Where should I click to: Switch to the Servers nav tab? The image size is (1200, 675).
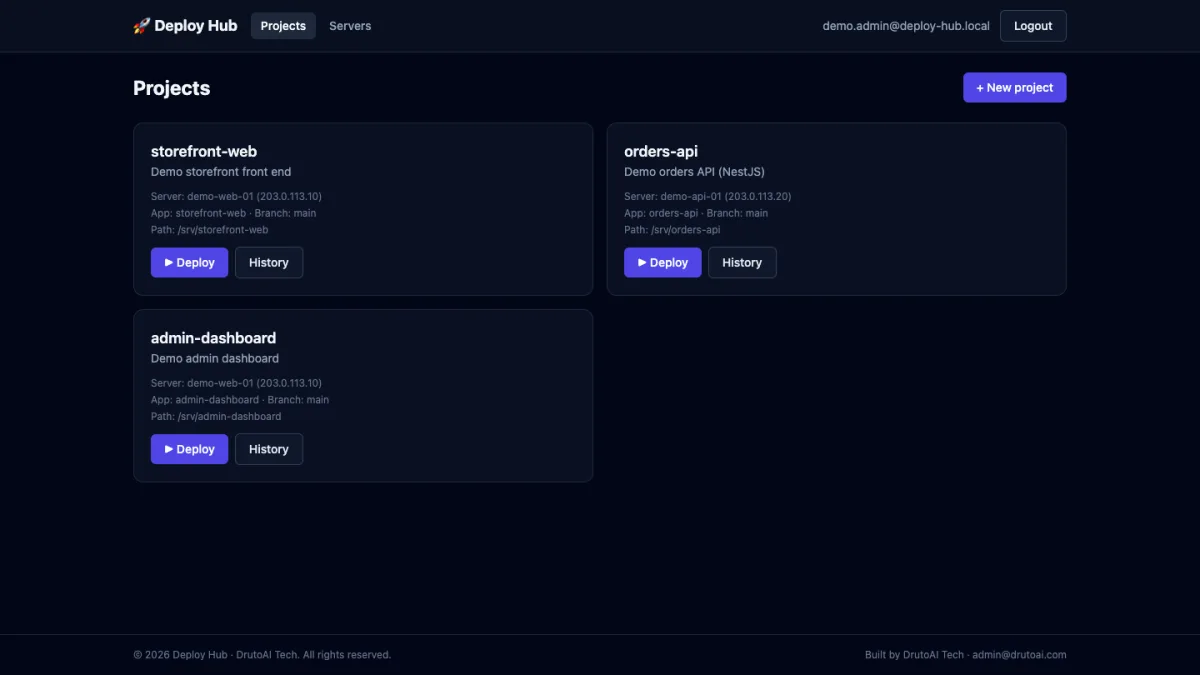350,26
